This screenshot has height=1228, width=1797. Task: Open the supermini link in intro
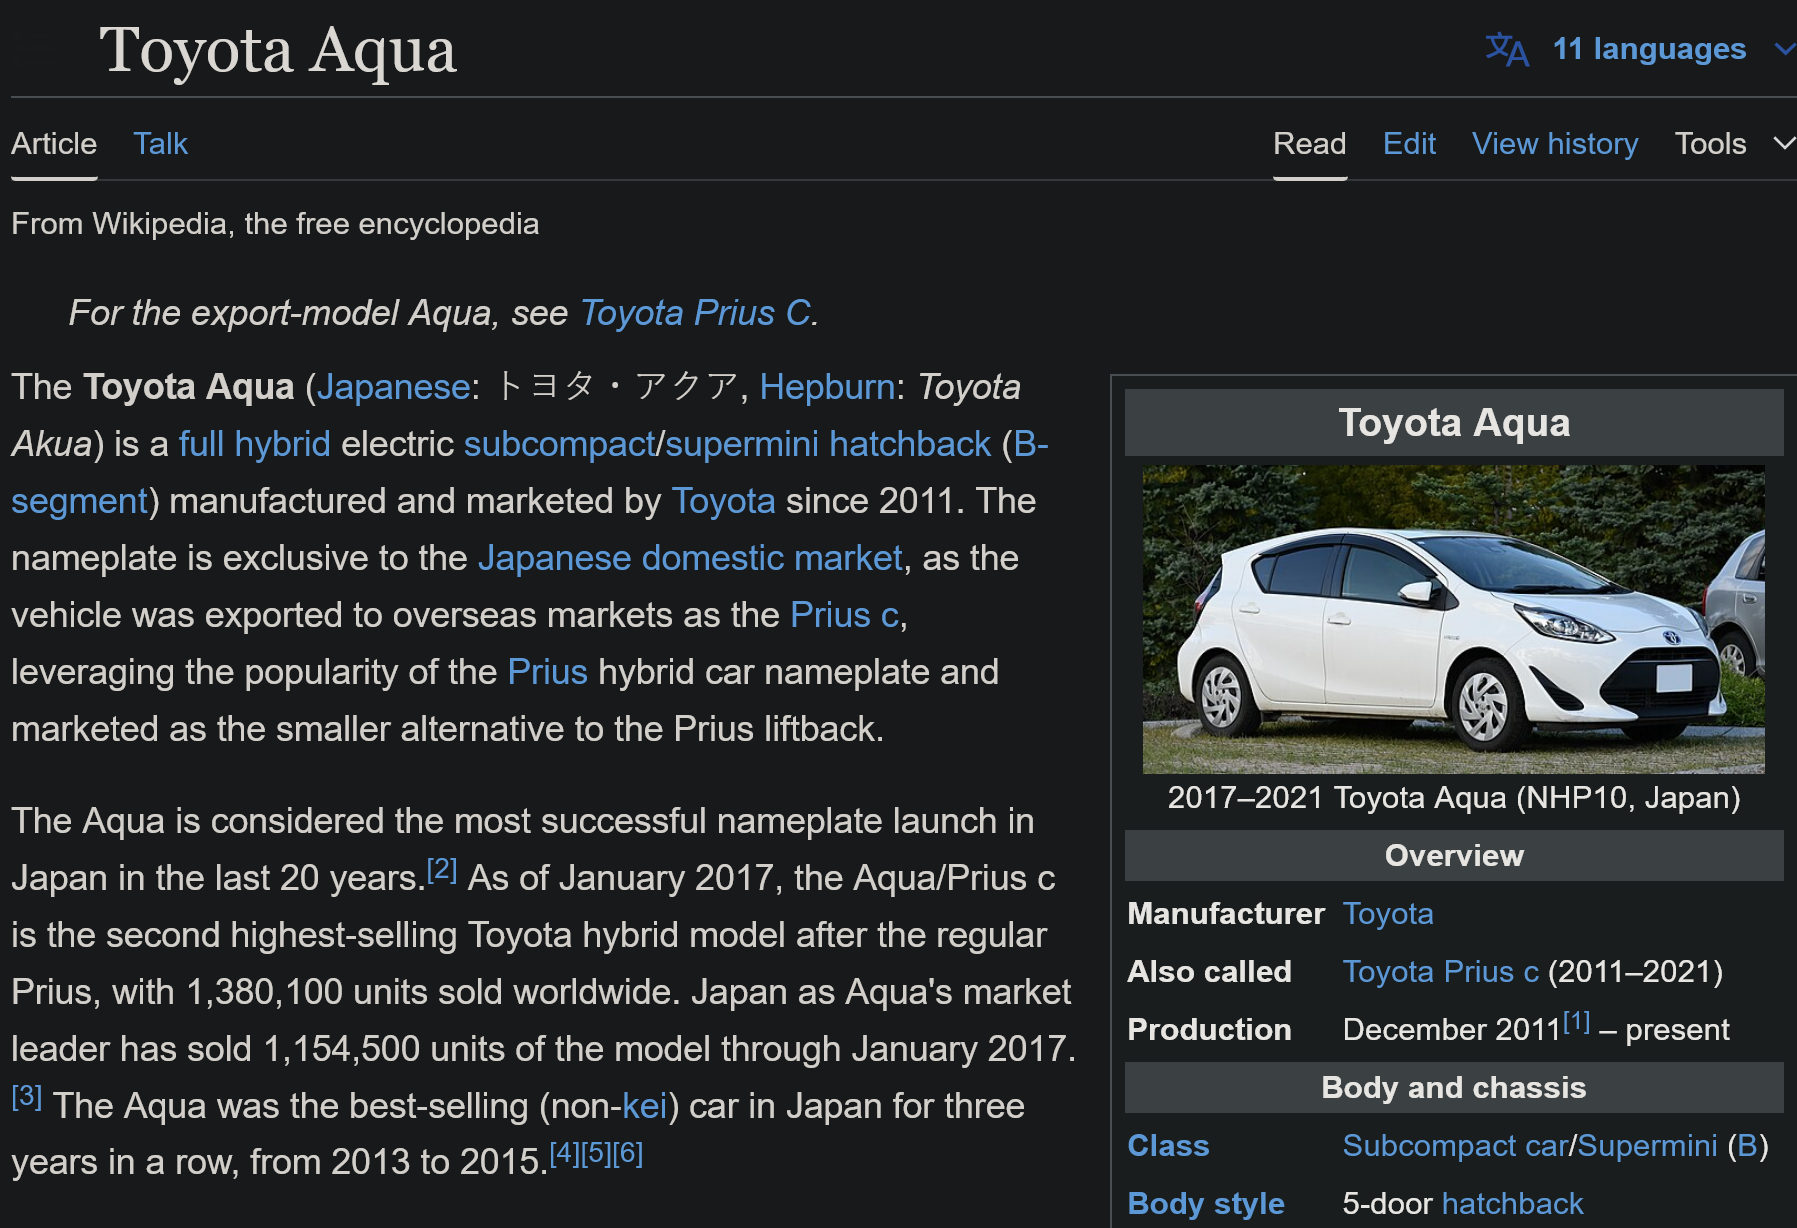(742, 444)
